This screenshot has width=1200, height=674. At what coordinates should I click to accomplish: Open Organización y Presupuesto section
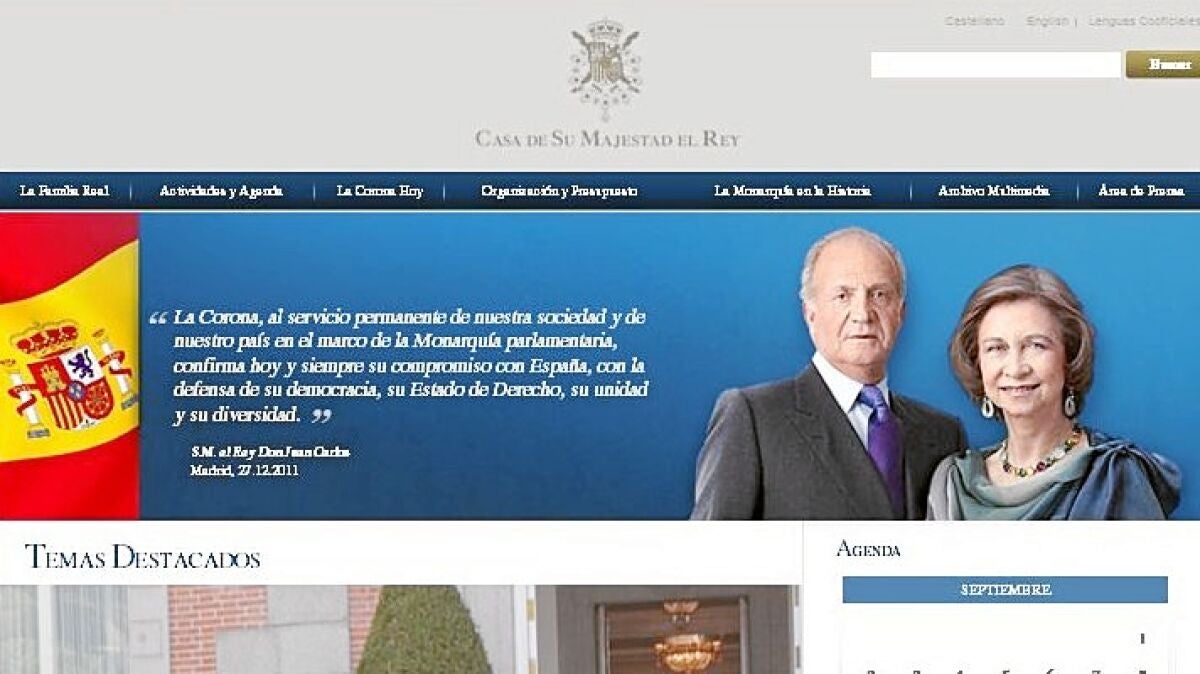click(559, 191)
